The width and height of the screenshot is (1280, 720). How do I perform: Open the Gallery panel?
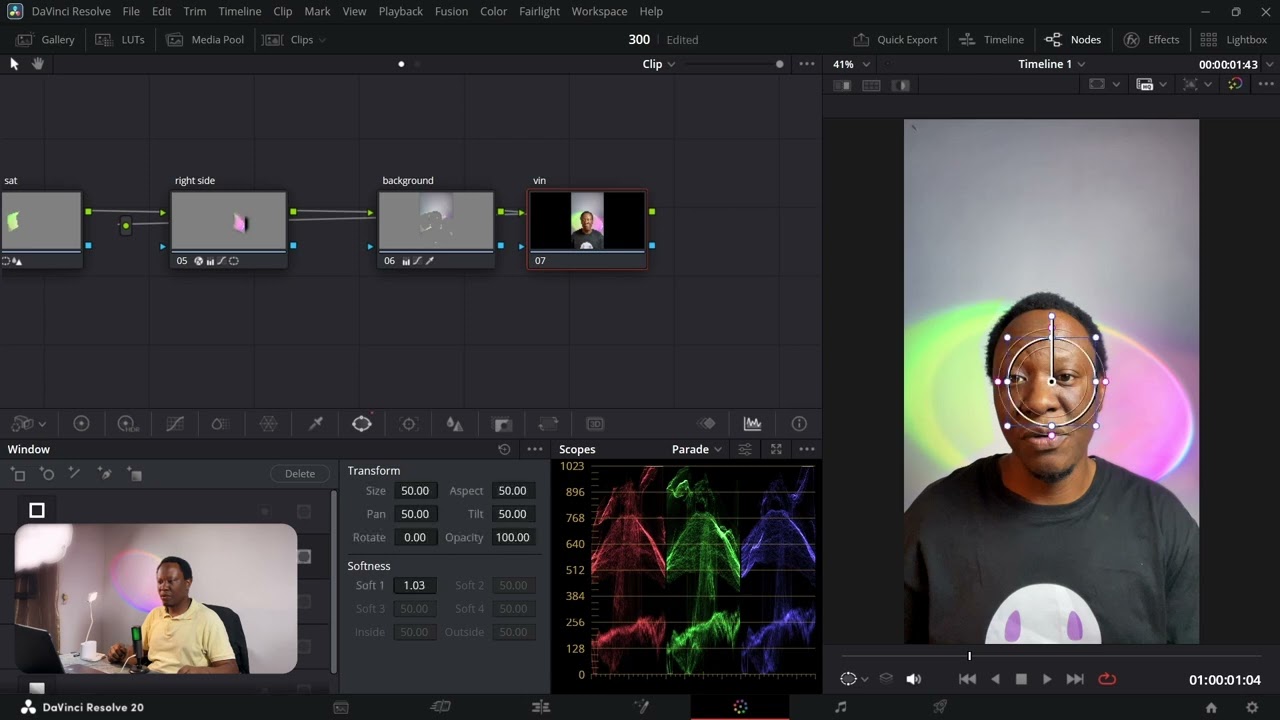click(x=46, y=40)
